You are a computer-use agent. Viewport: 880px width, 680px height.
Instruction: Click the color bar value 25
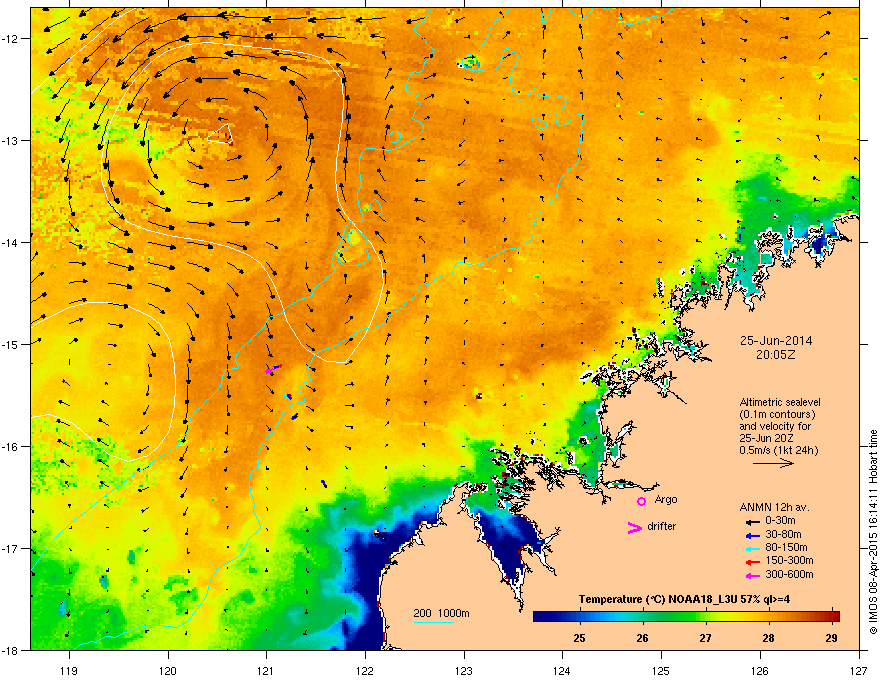pos(580,638)
